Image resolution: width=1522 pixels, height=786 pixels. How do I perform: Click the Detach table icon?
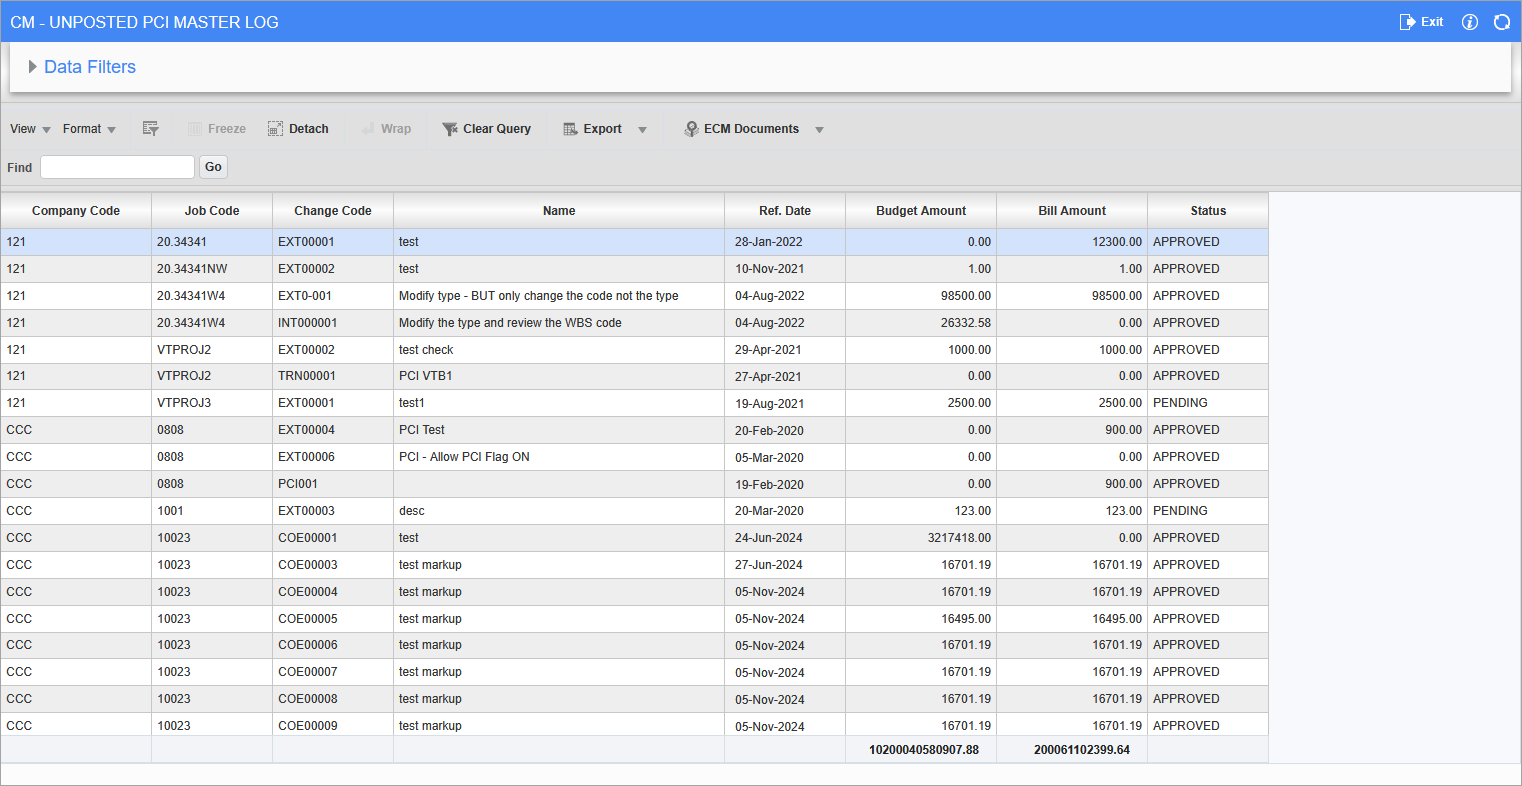[x=275, y=129]
